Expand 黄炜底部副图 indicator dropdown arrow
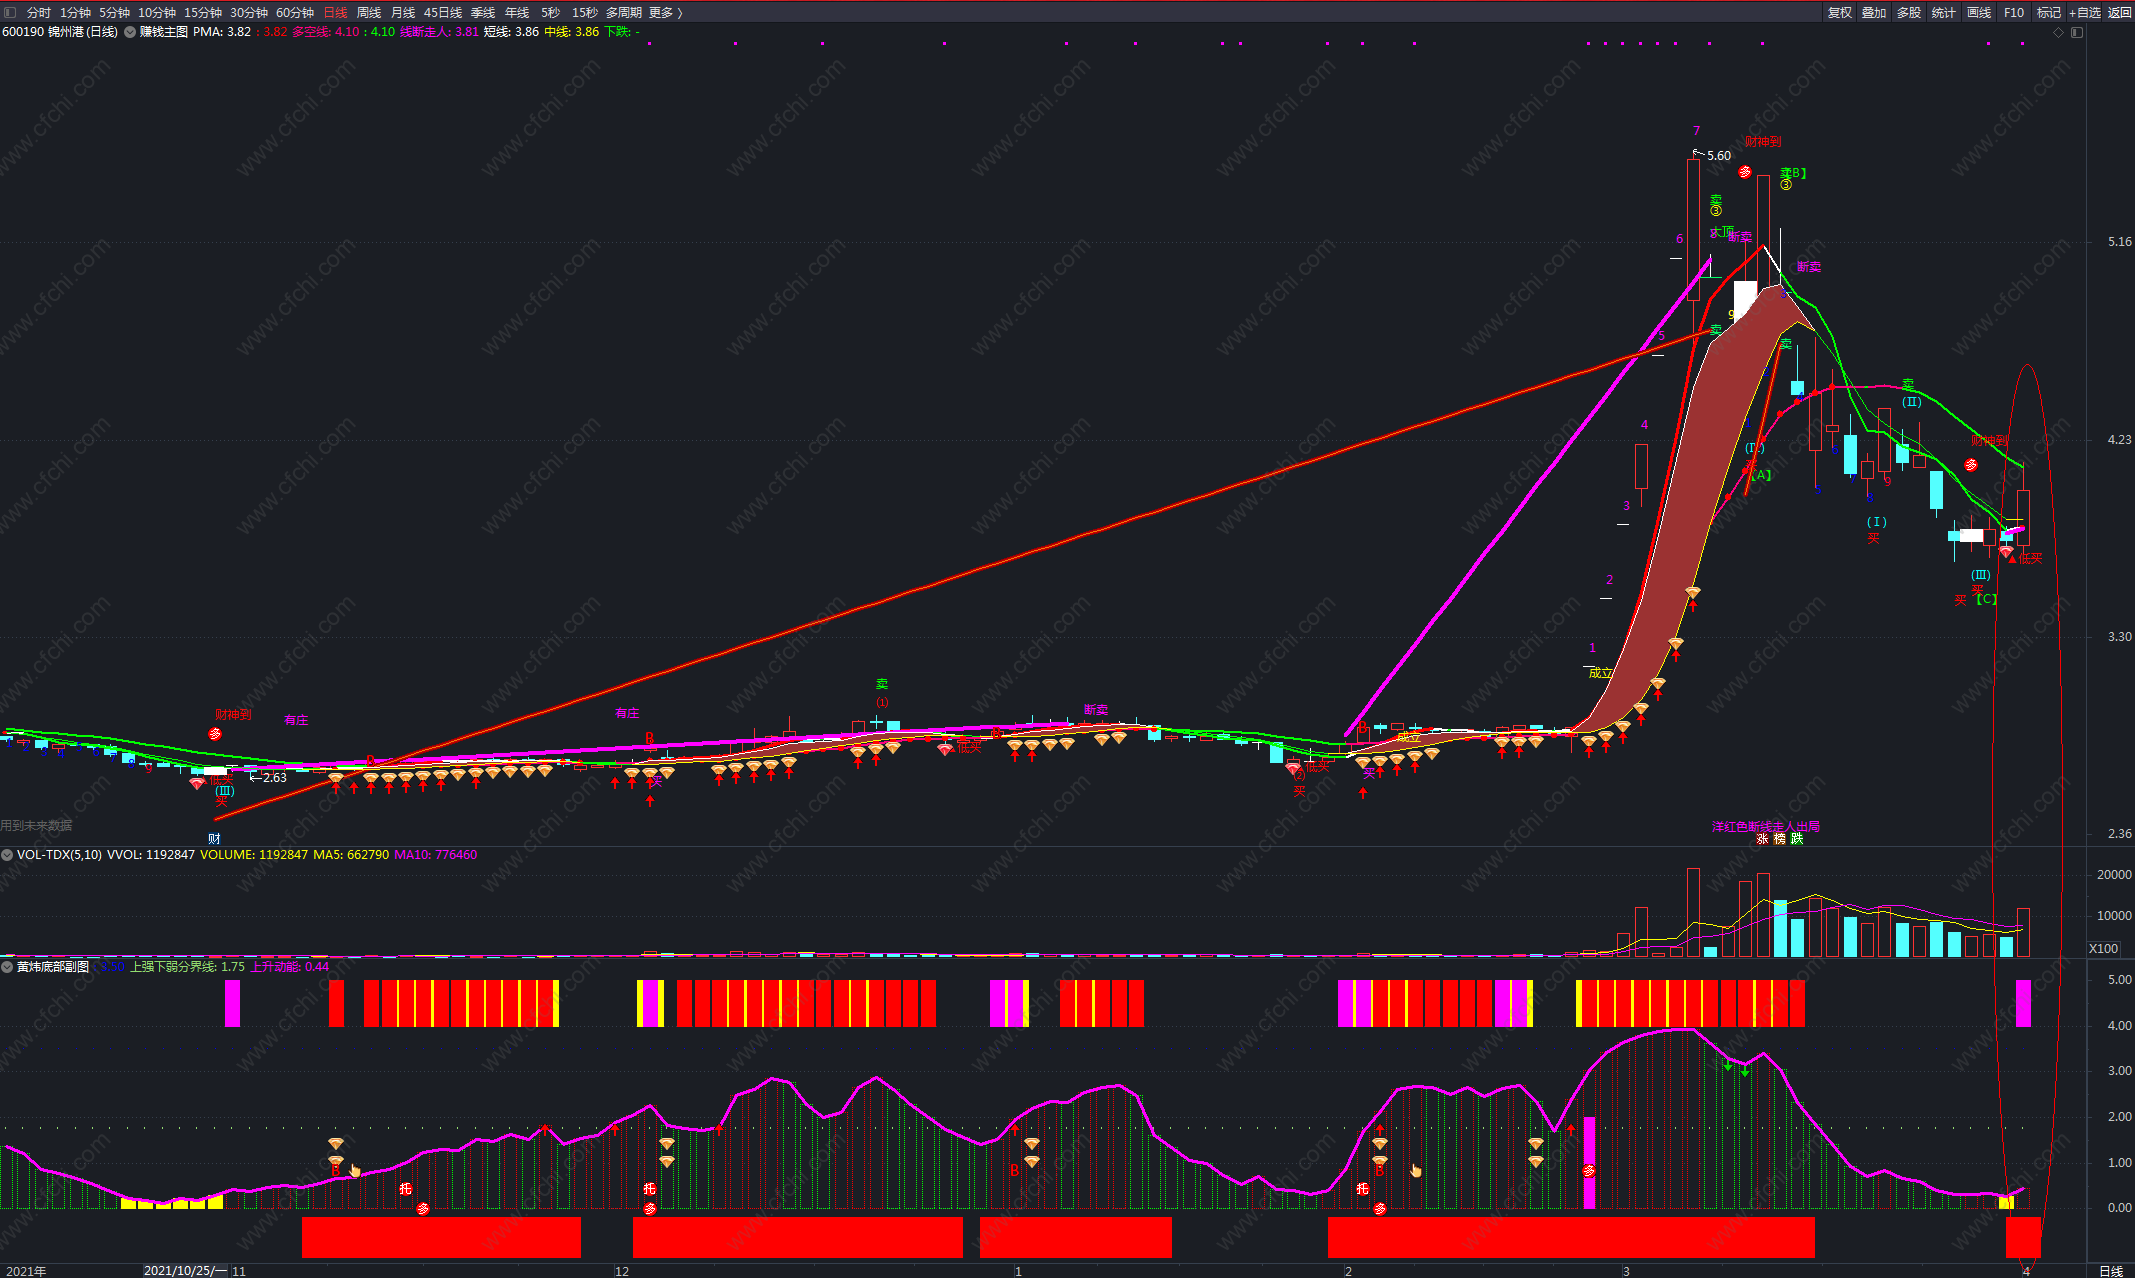Viewport: 2135px width, 1278px height. click(7, 967)
